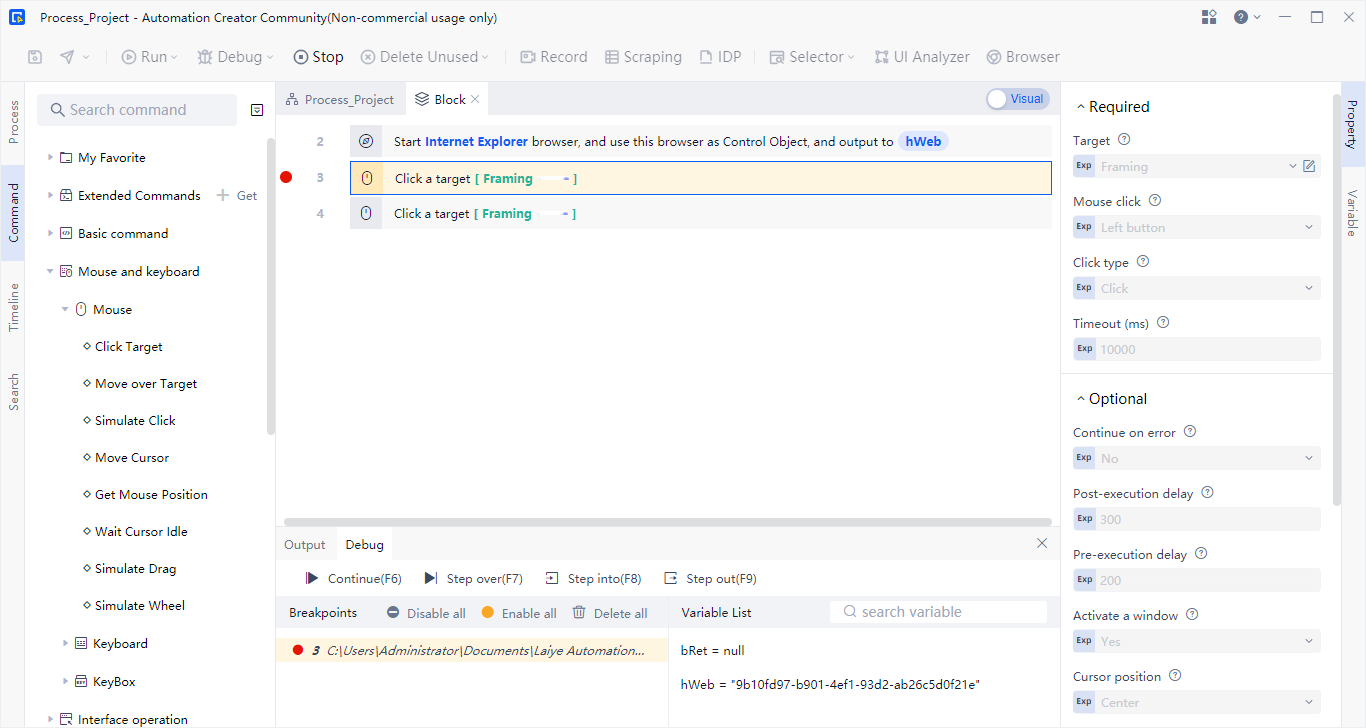The image size is (1366, 728).
Task: Click the edit icon beside Target field
Action: [1309, 166]
